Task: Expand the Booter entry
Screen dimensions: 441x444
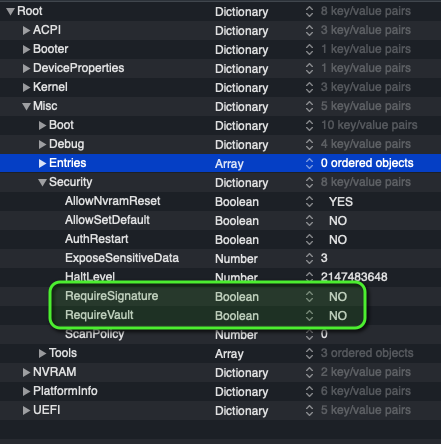Action: [26, 50]
